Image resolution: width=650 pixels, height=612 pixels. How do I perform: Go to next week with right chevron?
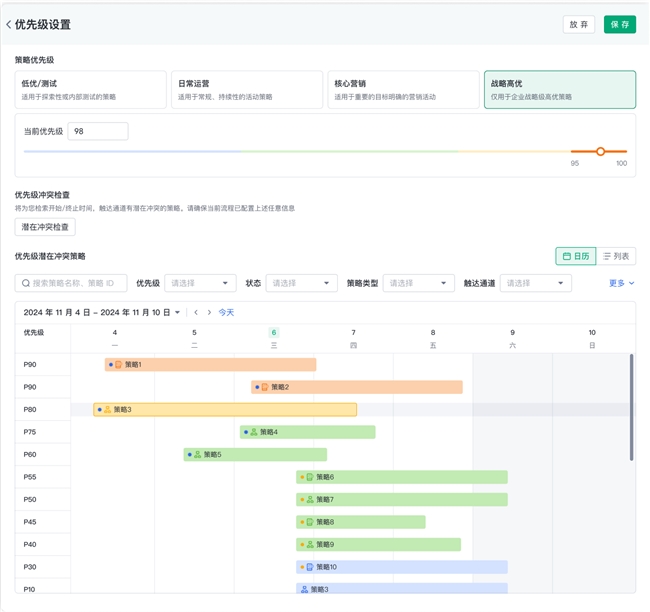(x=209, y=312)
